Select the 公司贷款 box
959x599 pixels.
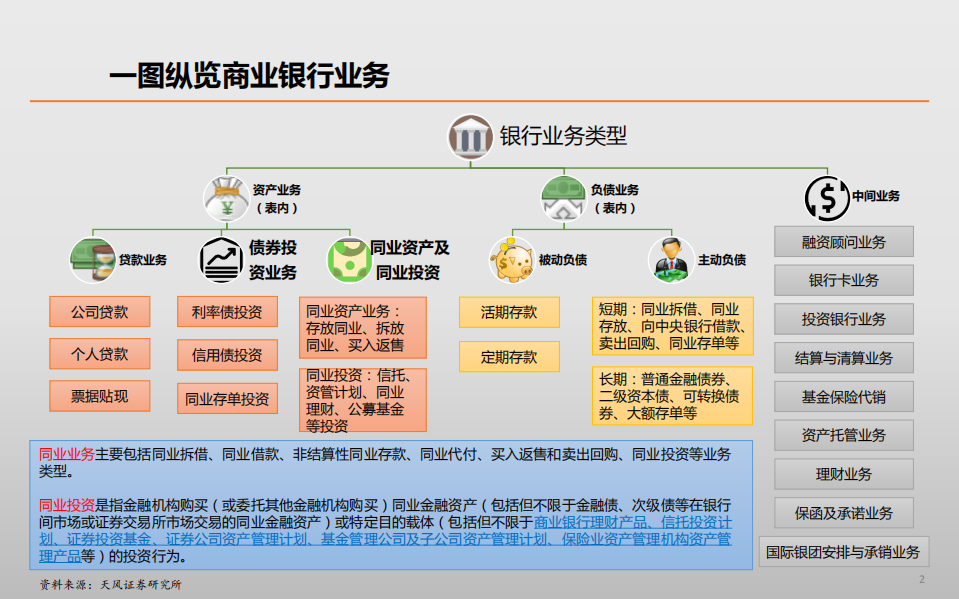100,311
